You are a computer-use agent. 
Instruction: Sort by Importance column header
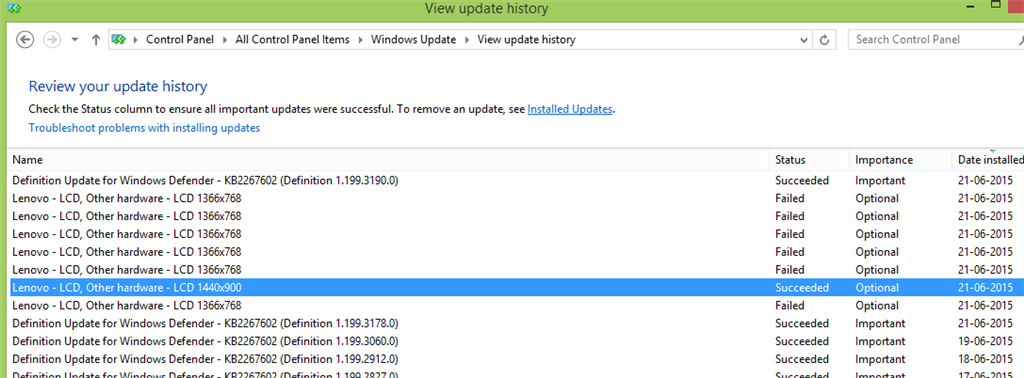[901, 160]
